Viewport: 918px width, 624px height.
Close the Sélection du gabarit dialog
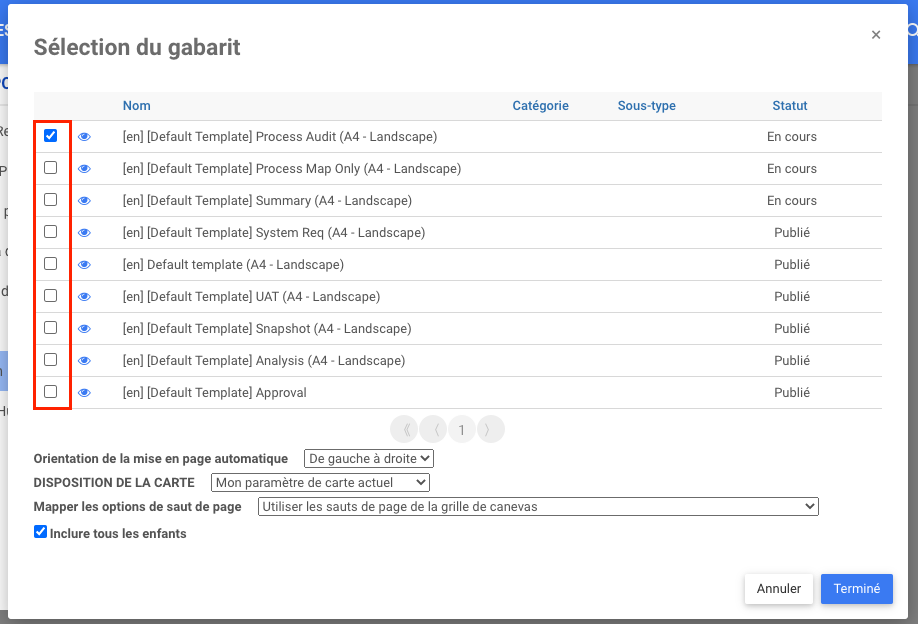coord(876,35)
